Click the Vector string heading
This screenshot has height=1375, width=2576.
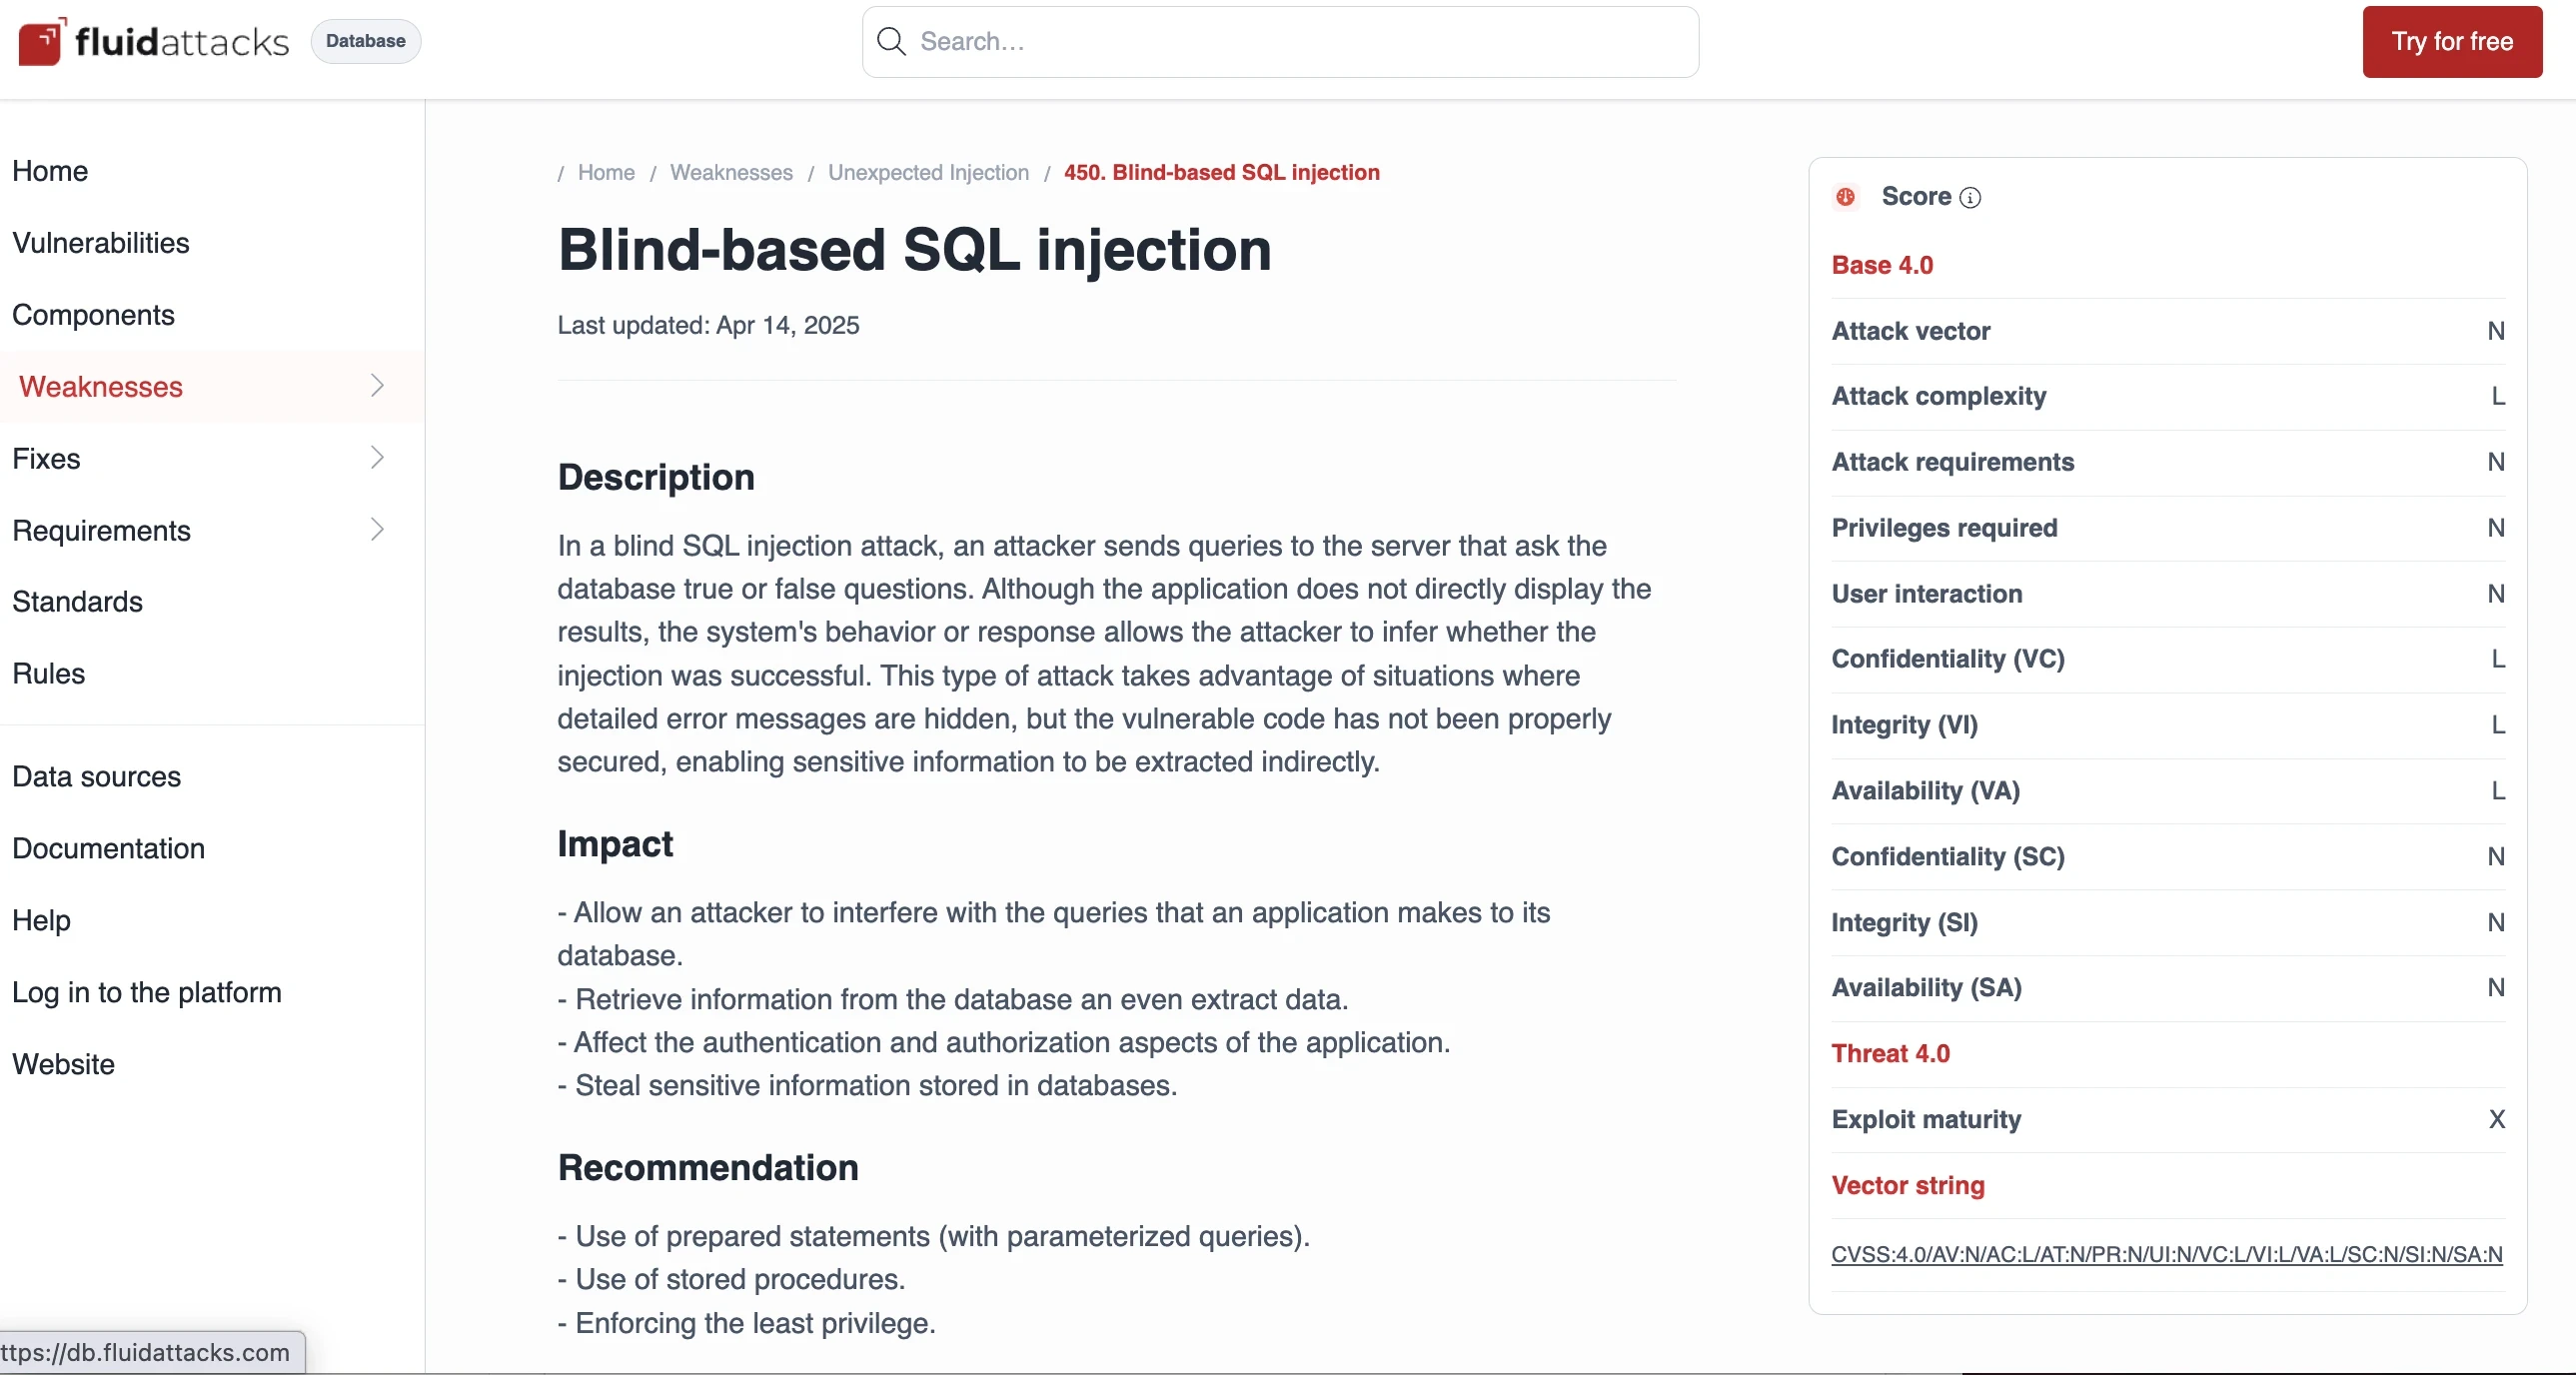click(1908, 1186)
